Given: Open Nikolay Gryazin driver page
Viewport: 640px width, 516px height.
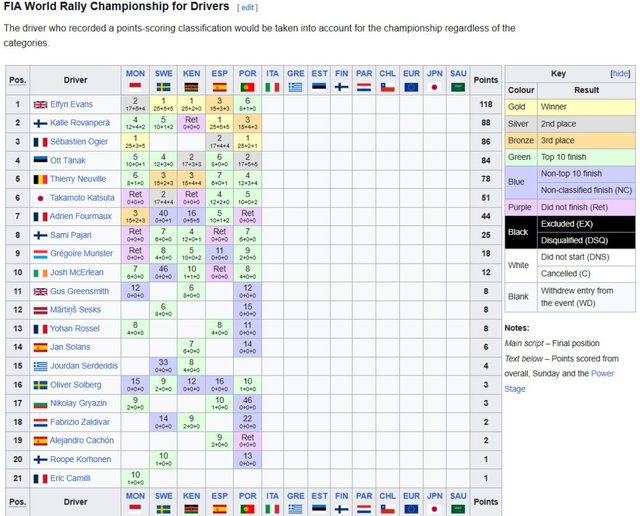Looking at the screenshot, I should pyautogui.click(x=78, y=403).
